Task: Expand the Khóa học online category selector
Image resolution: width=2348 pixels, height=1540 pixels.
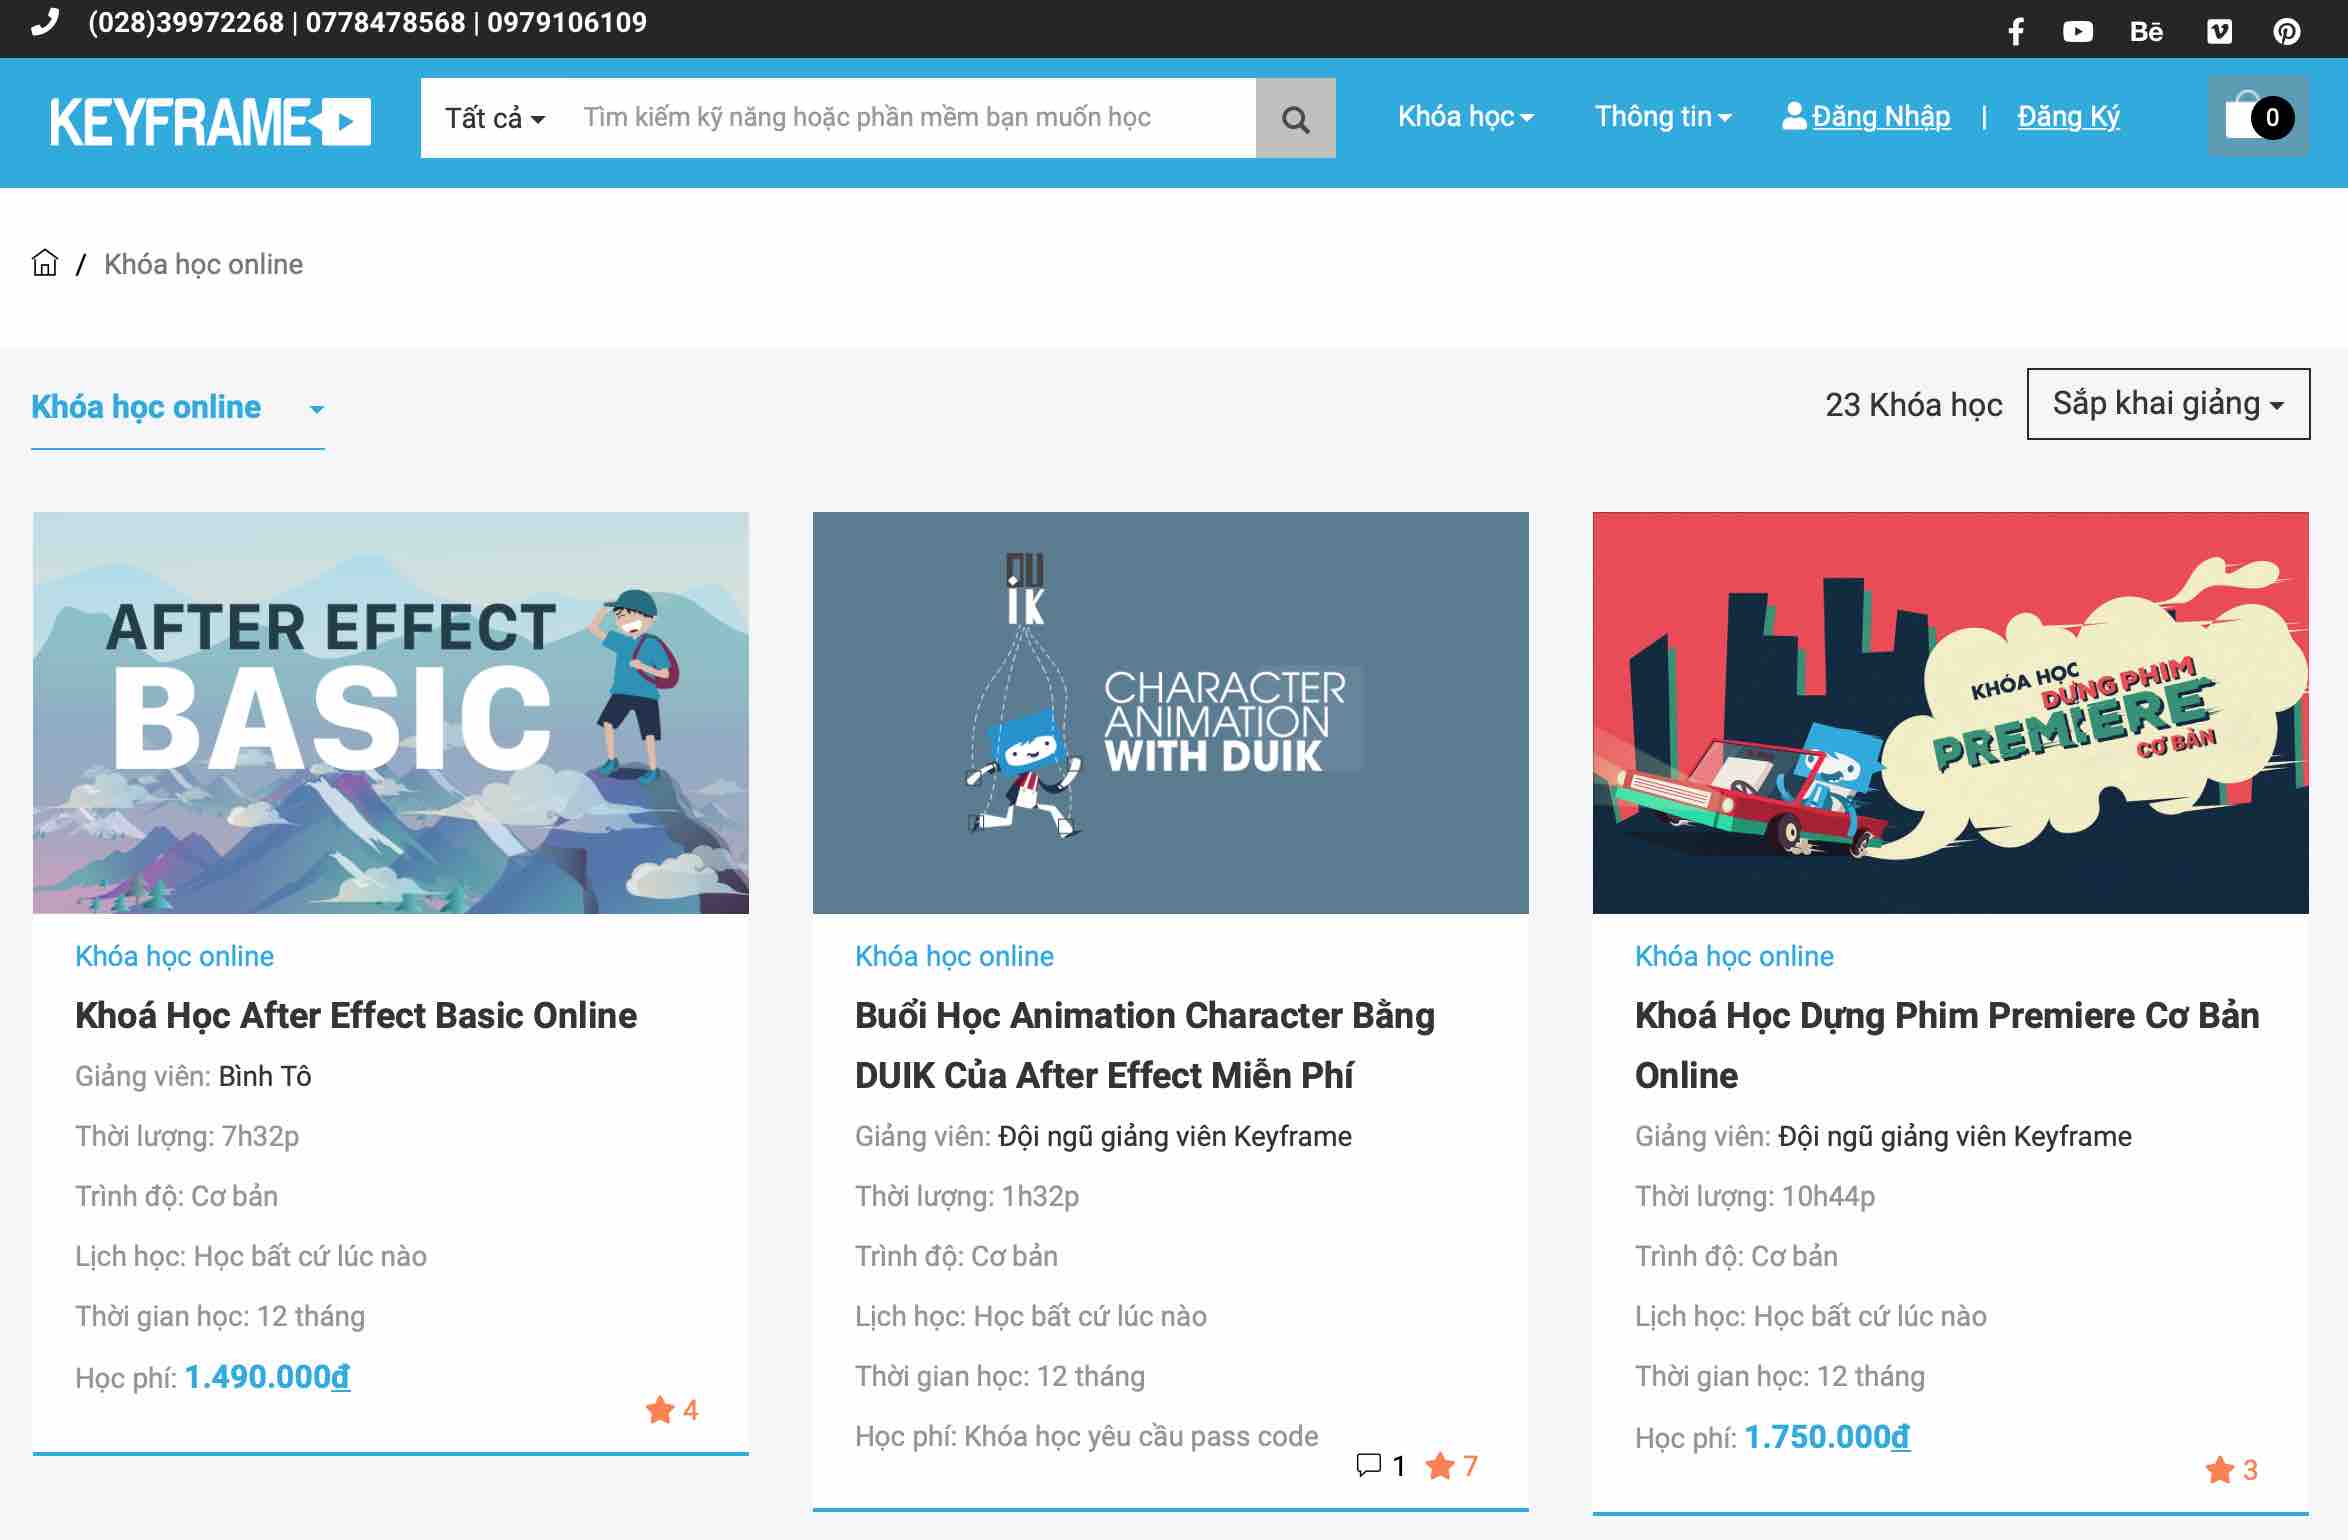Action: coord(178,408)
